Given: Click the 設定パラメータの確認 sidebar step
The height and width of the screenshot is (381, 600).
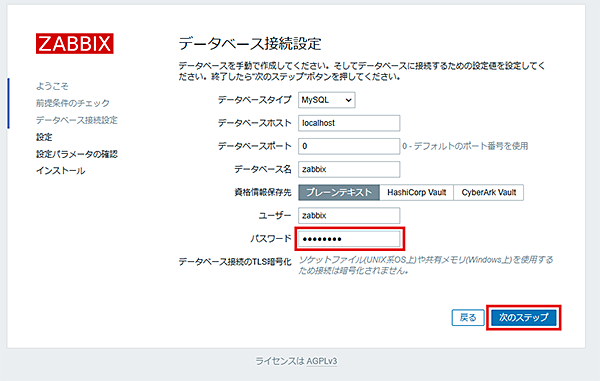Looking at the screenshot, I should pyautogui.click(x=77, y=154).
